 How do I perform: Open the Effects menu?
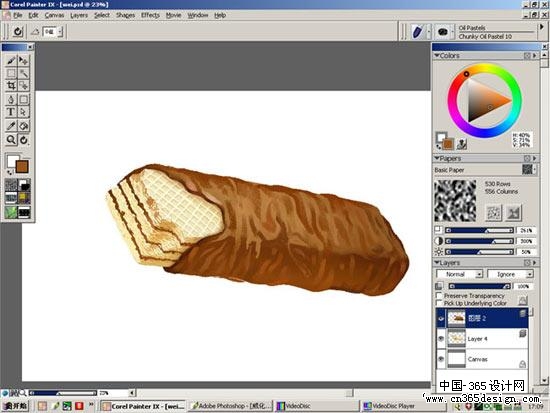[x=150, y=15]
